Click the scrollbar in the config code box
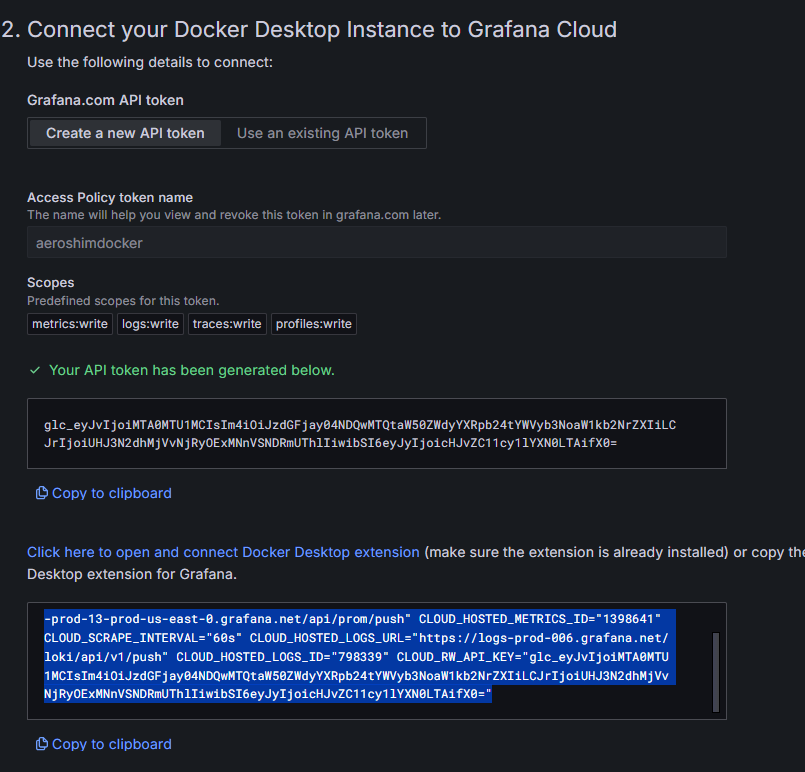 click(716, 672)
